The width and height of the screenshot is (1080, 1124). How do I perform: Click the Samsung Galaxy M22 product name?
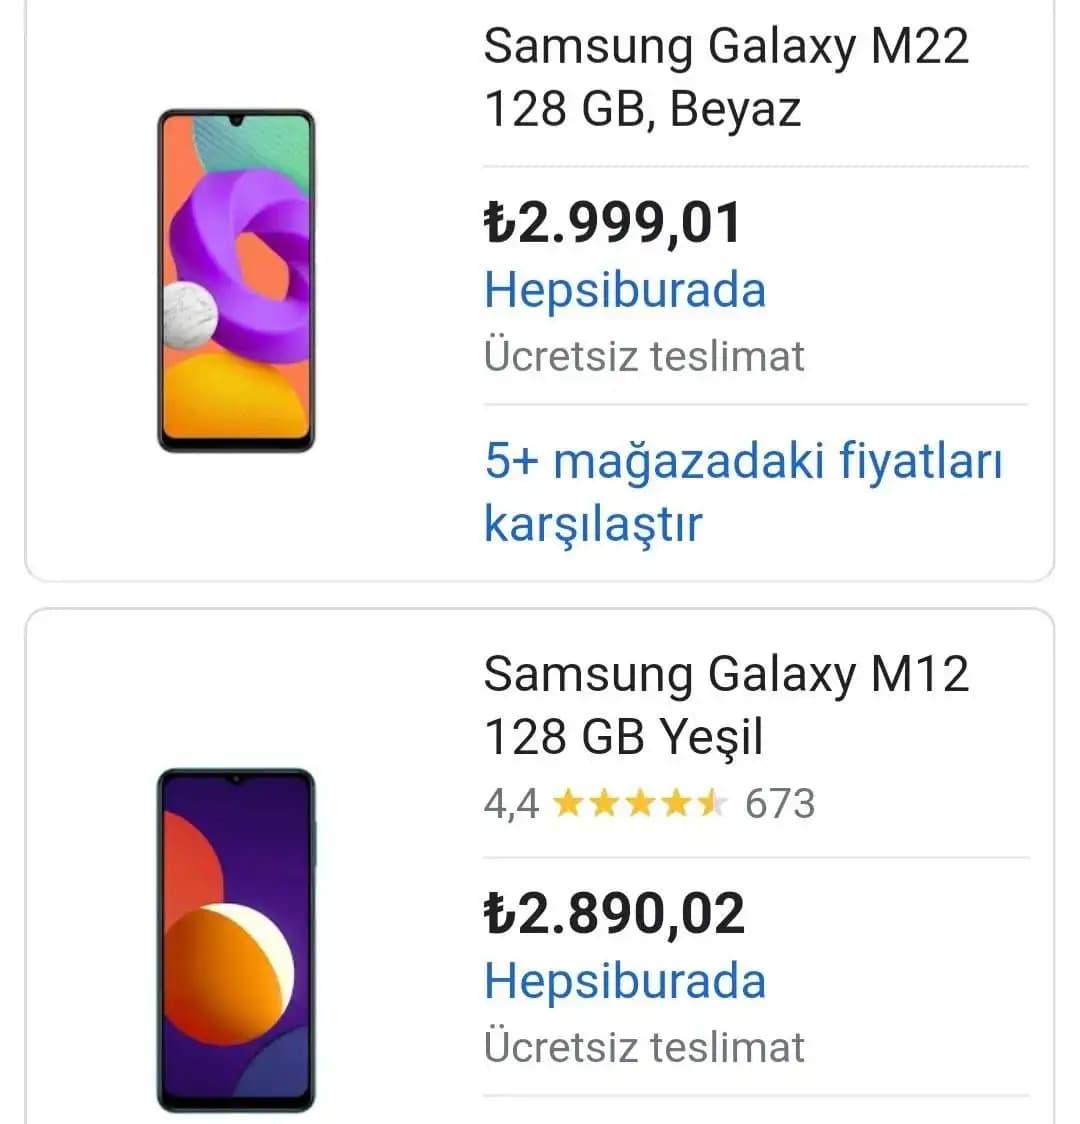tap(726, 46)
